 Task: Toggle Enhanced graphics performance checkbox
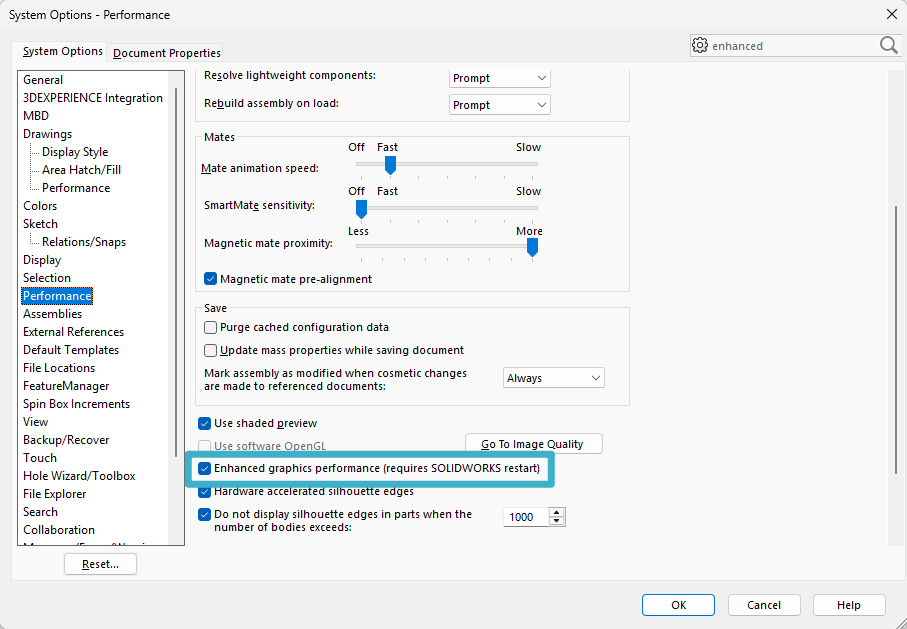point(204,468)
